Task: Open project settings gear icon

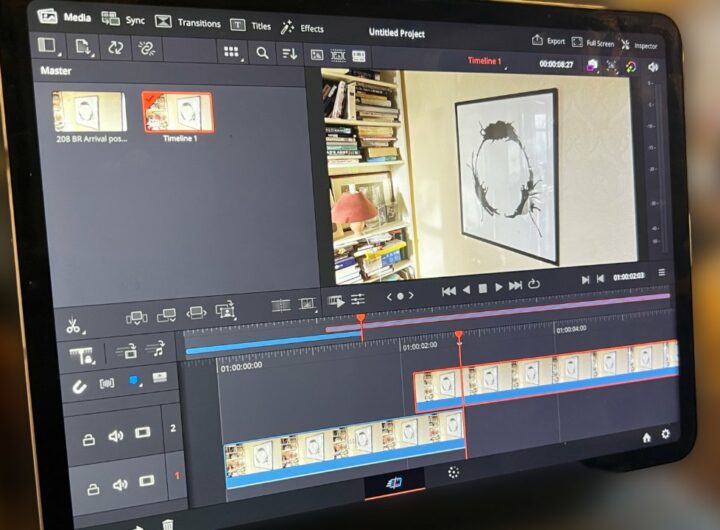Action: 666,434
